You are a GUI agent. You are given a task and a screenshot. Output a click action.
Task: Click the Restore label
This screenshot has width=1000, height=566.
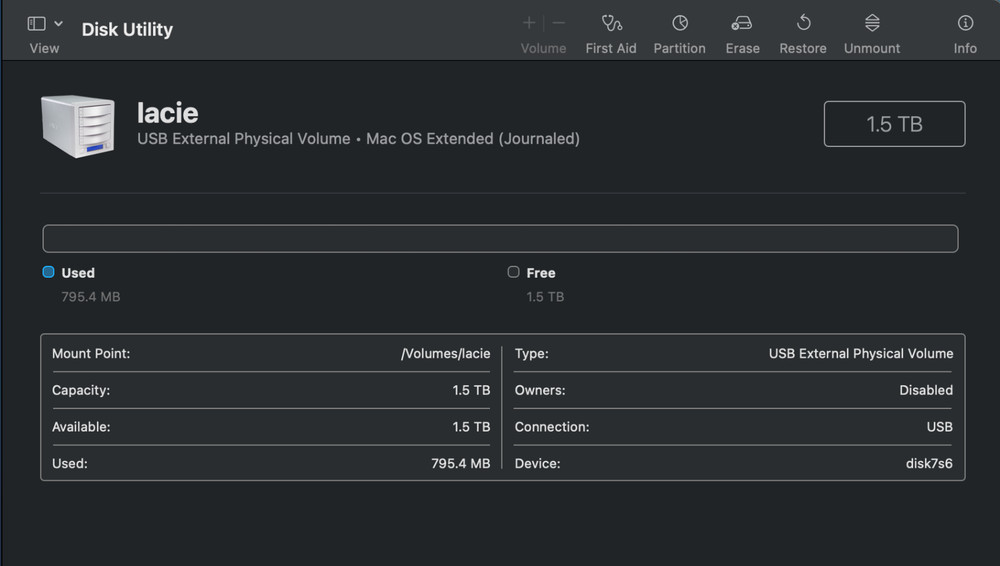[803, 48]
